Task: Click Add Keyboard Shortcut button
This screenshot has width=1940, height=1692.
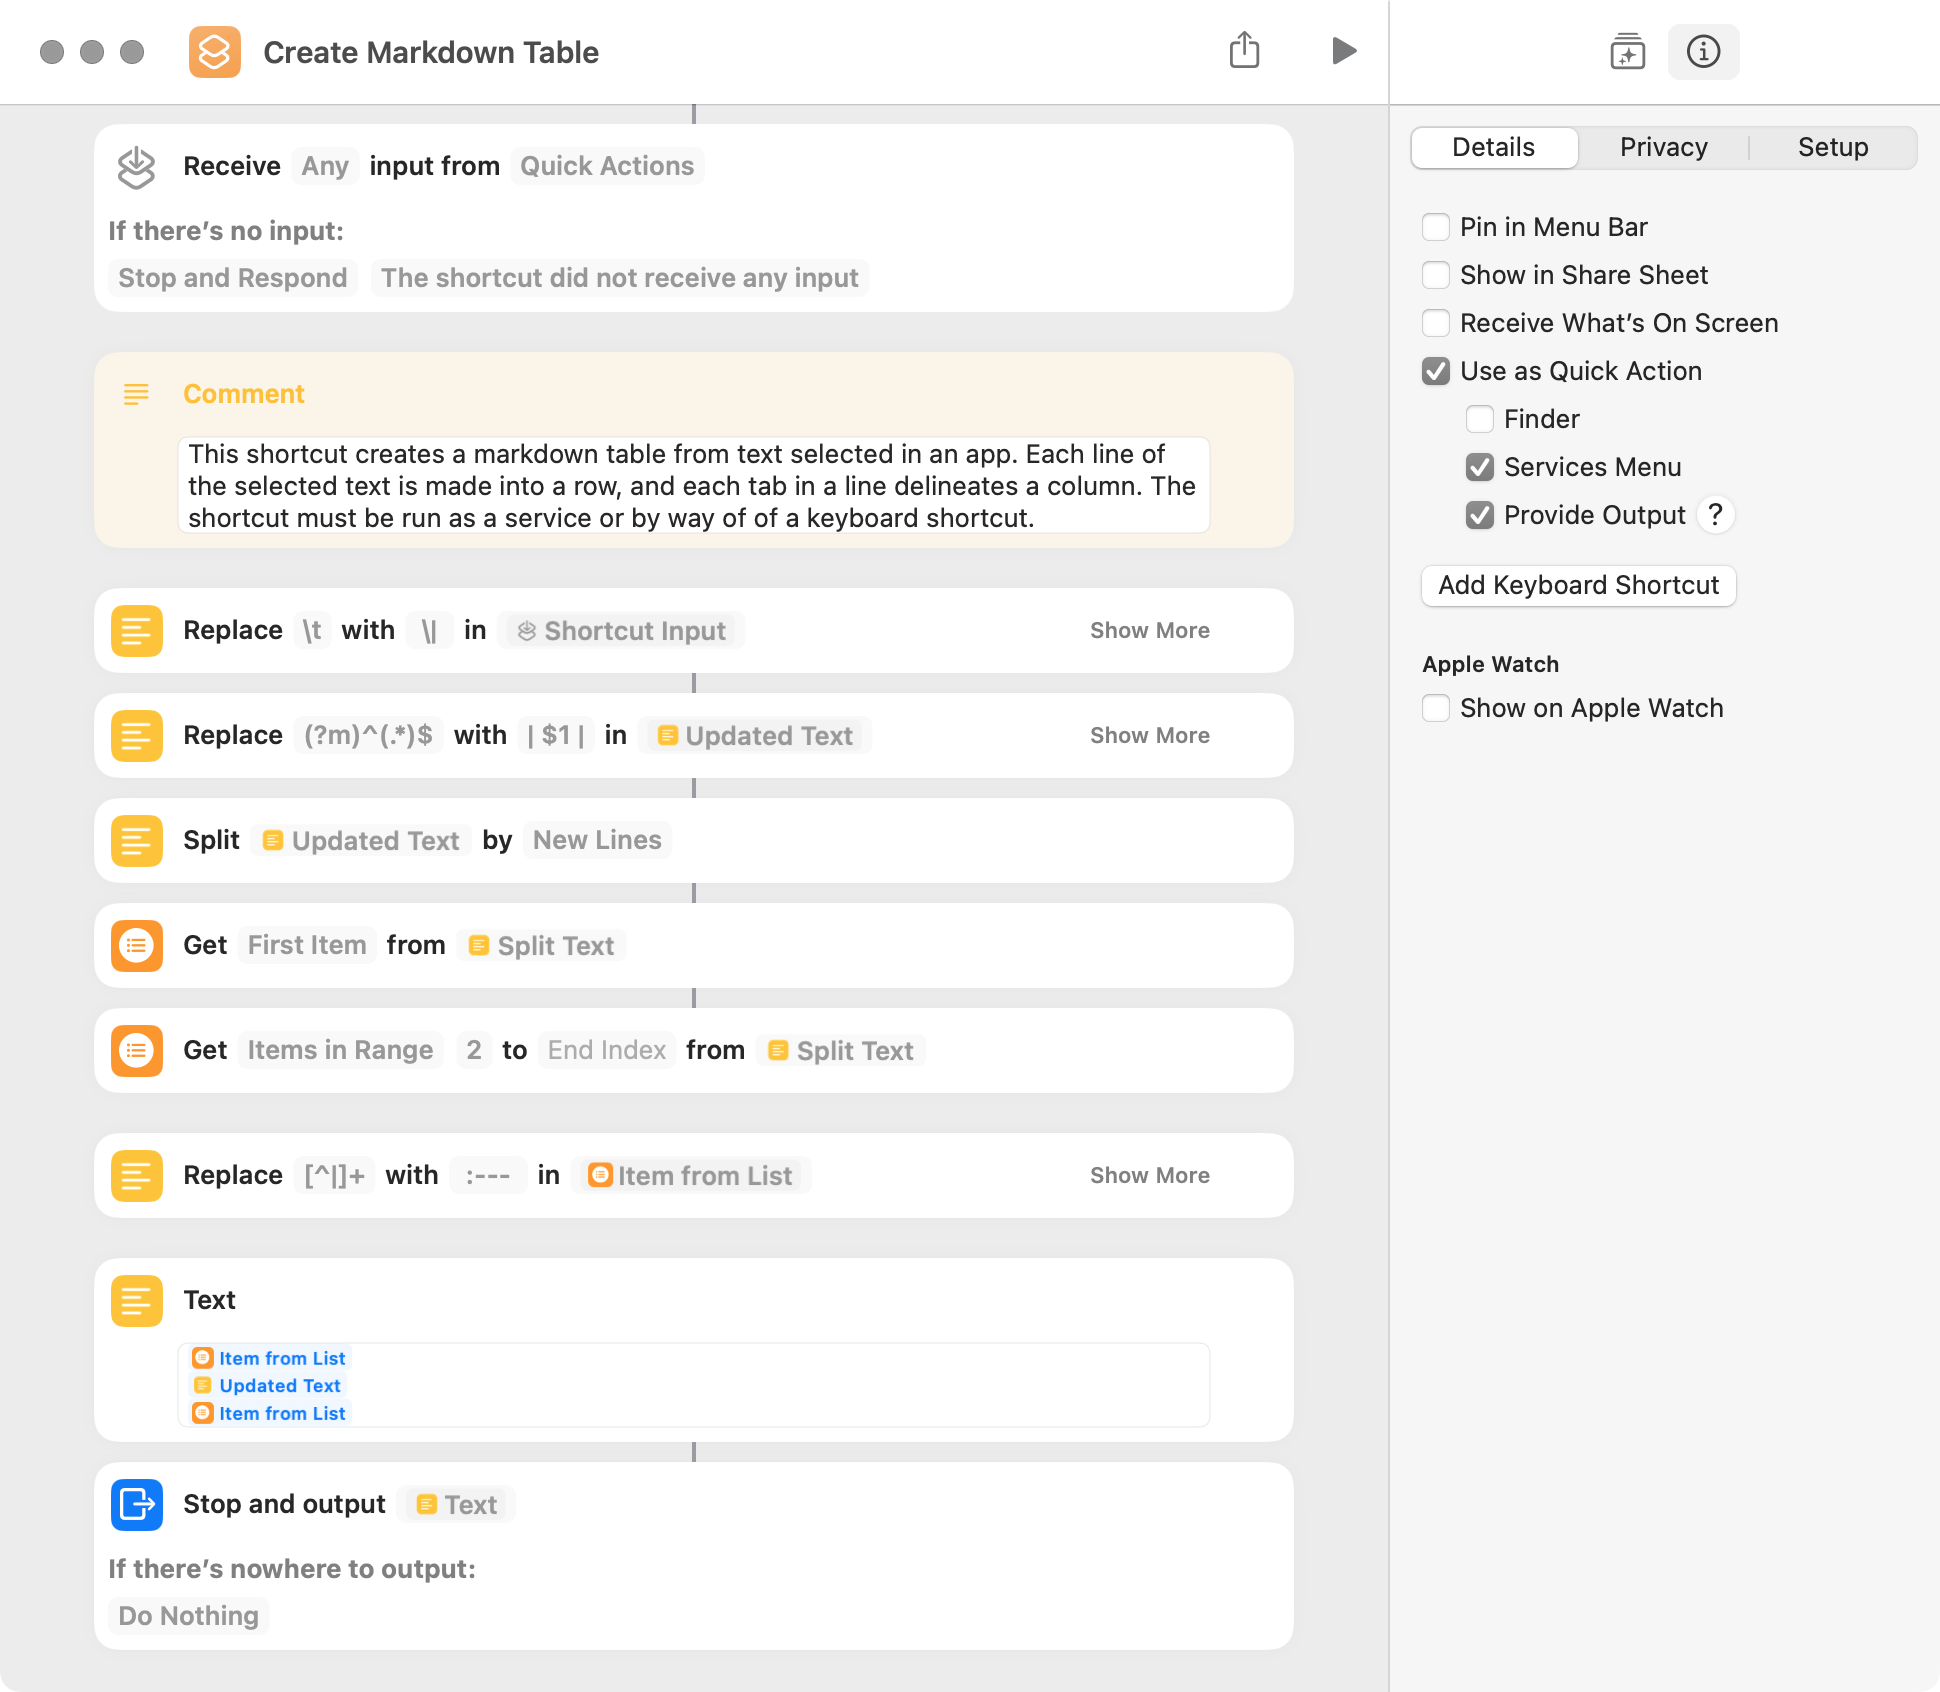Action: (1578, 585)
